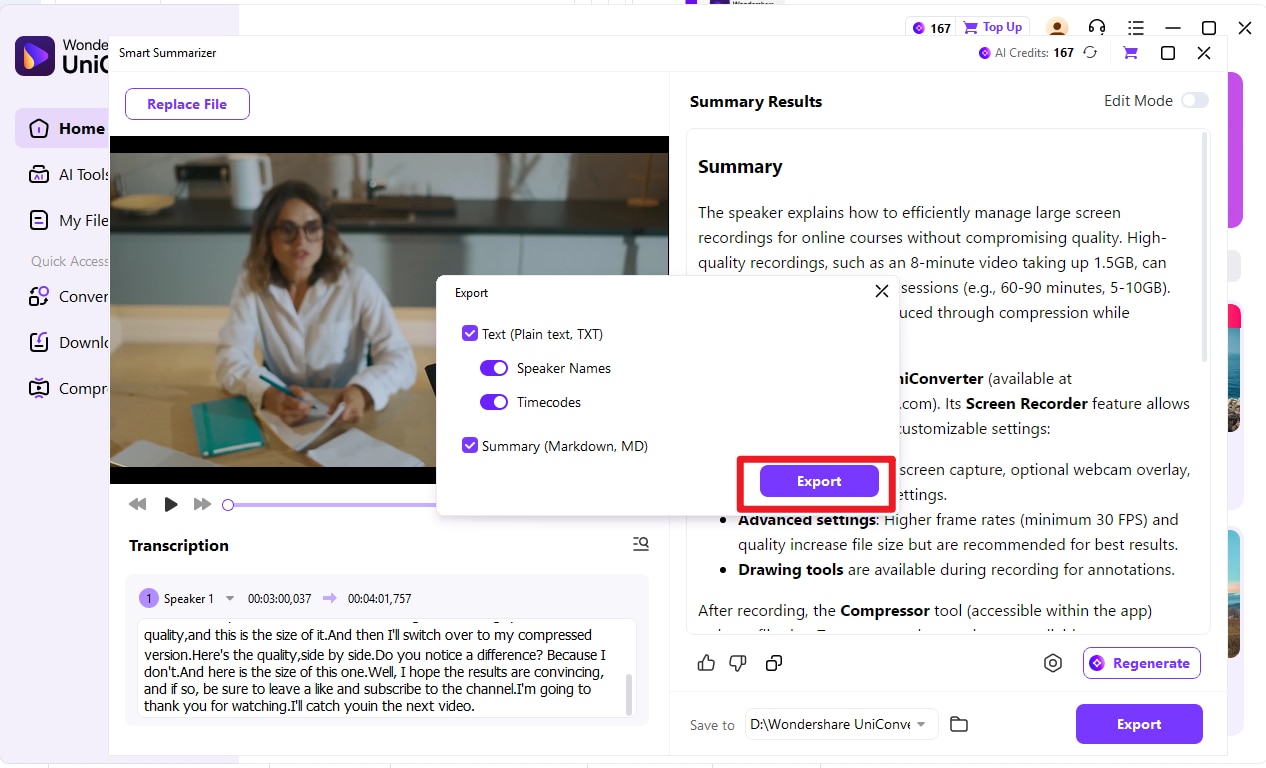This screenshot has width=1266, height=768.
Task: Open the account avatar menu
Action: click(1057, 27)
